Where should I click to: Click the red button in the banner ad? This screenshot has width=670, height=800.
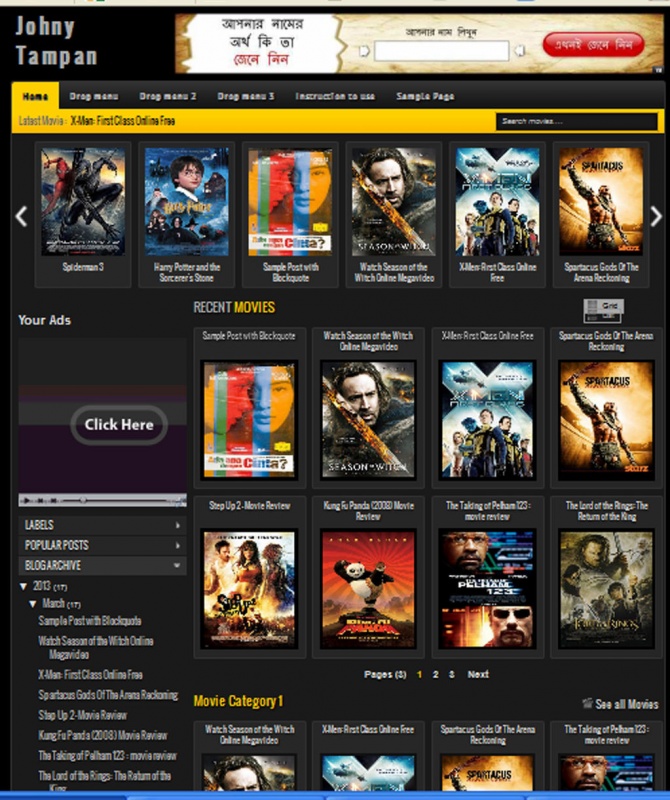[593, 45]
